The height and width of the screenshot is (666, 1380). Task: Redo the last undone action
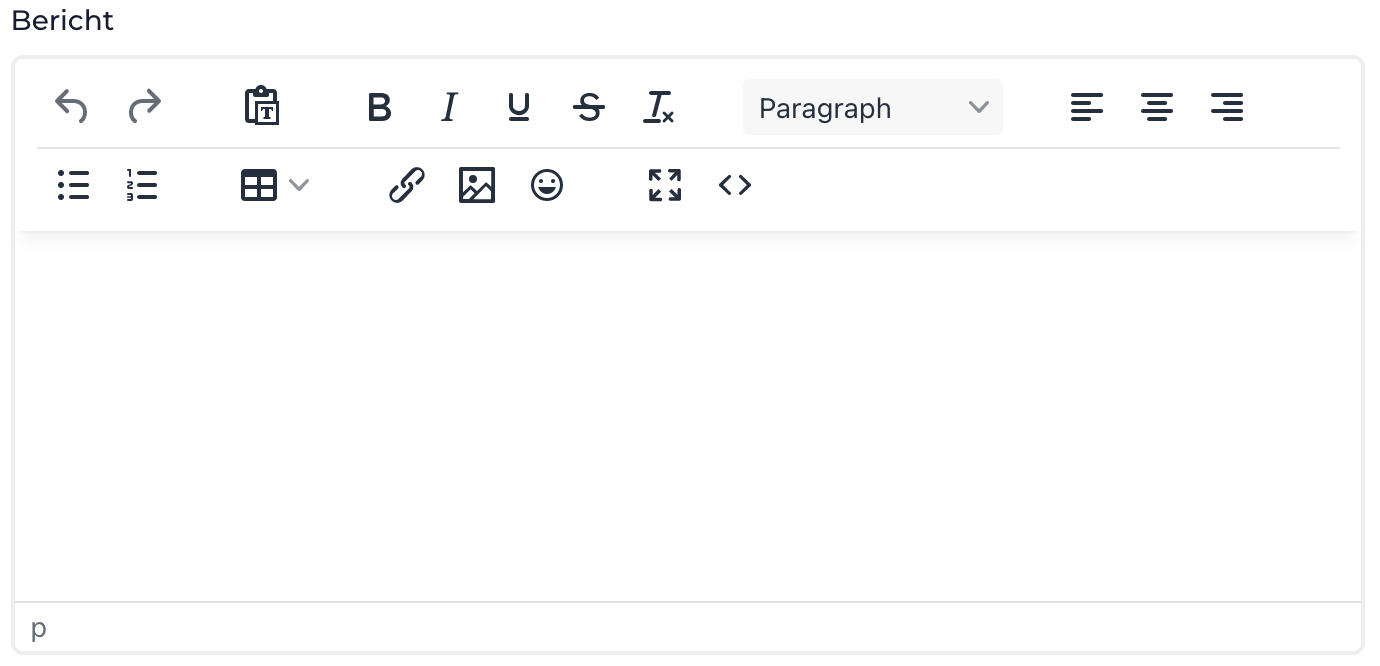click(145, 106)
